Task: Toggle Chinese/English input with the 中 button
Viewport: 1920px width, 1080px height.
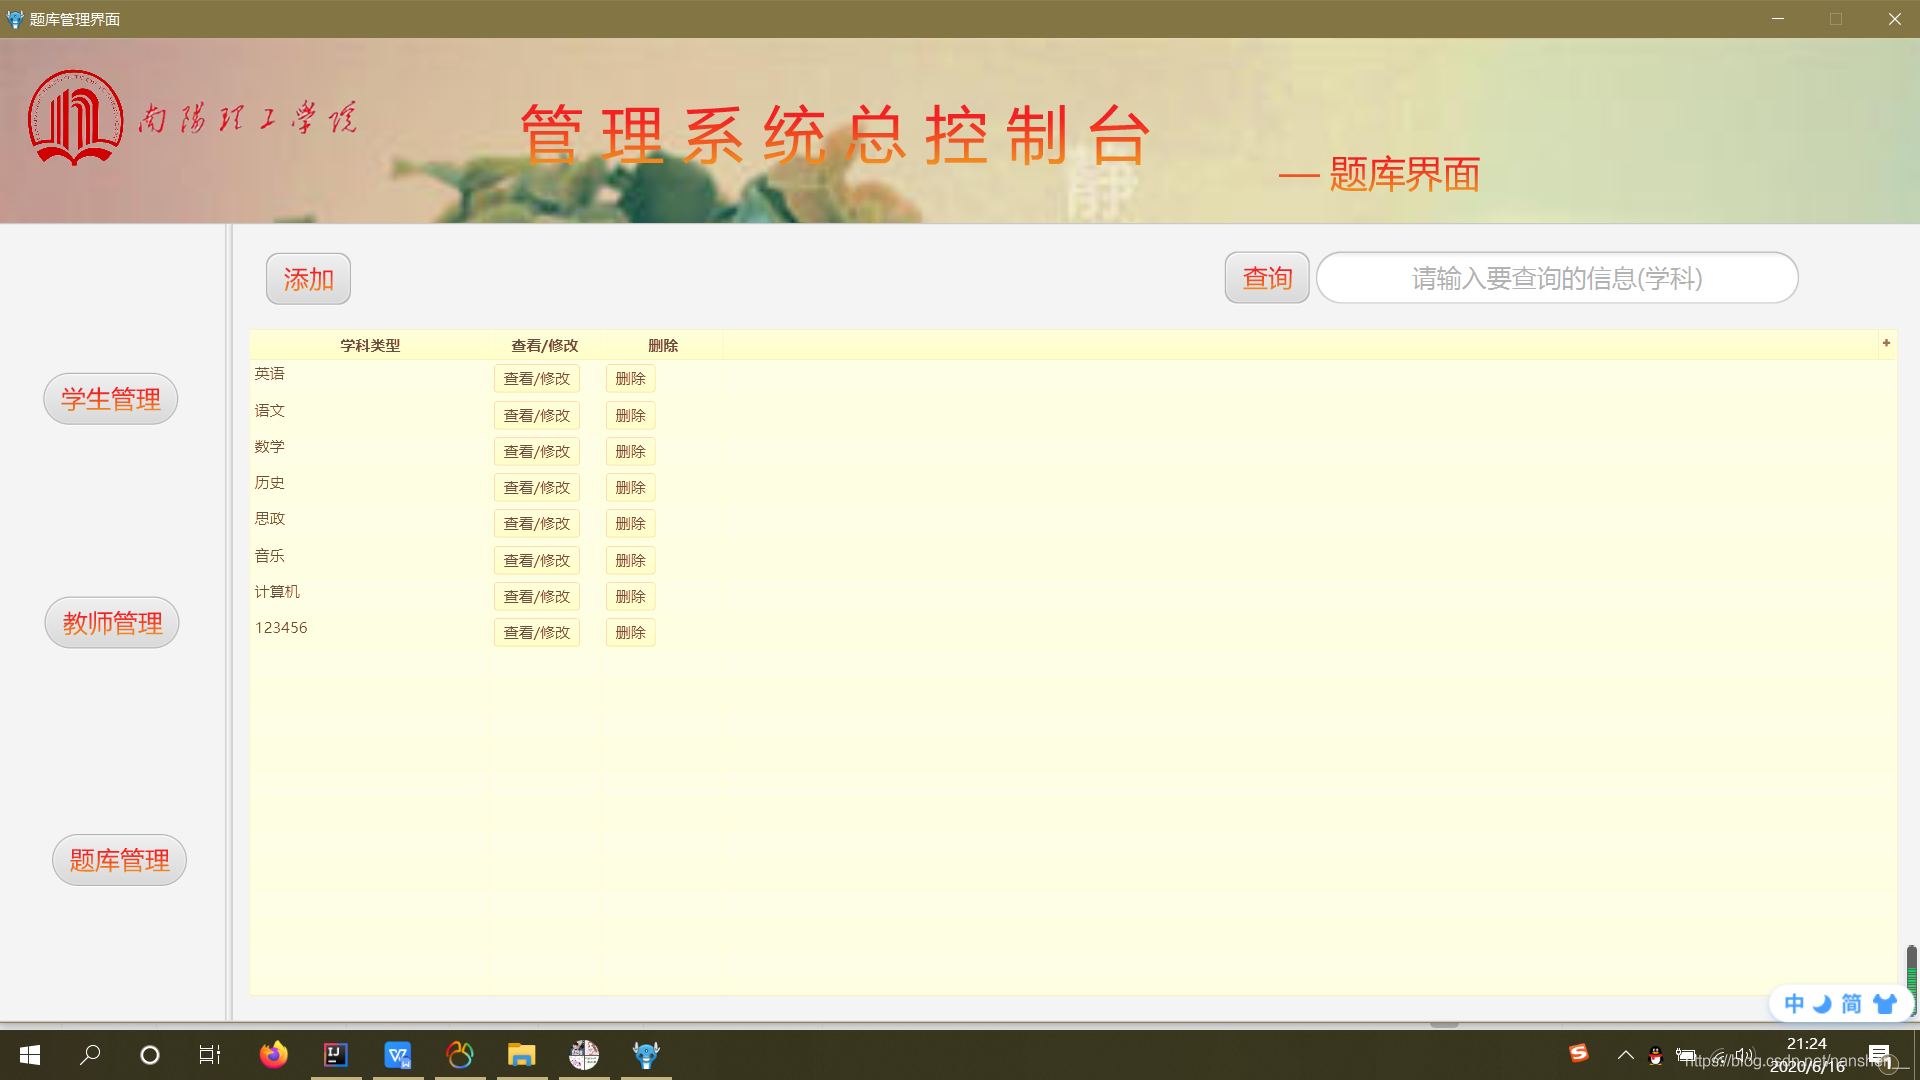Action: (x=1795, y=1003)
